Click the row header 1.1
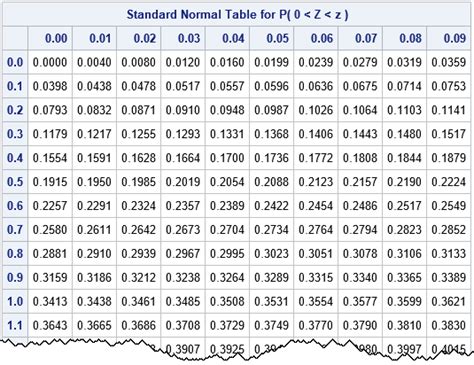This screenshot has height=365, width=474. [15, 325]
